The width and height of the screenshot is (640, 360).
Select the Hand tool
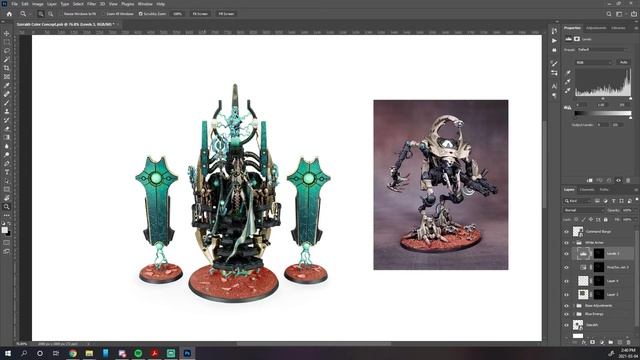[7, 198]
